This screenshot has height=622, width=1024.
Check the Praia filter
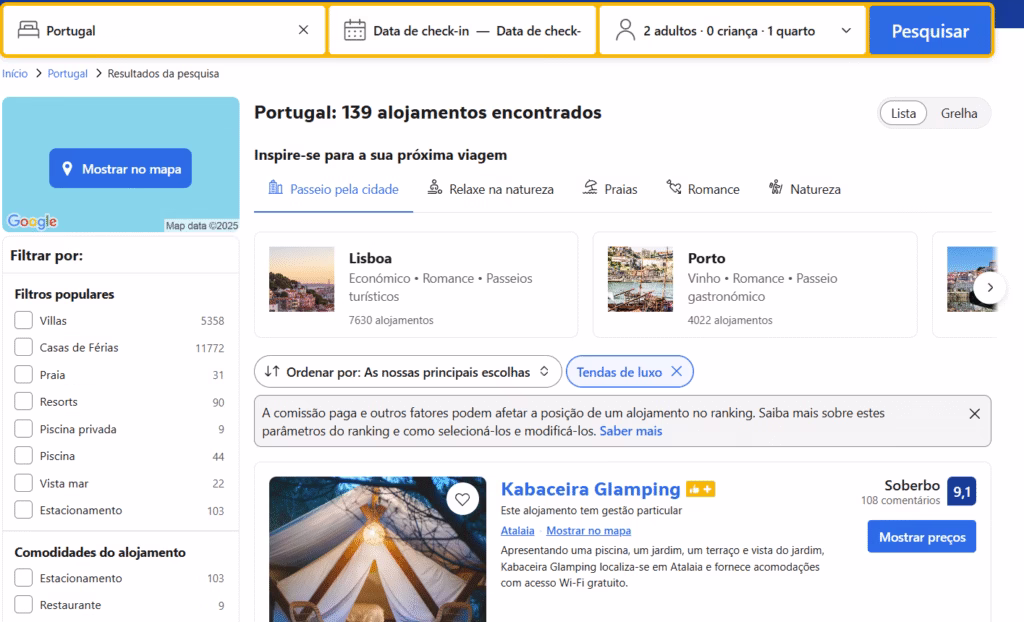point(24,374)
